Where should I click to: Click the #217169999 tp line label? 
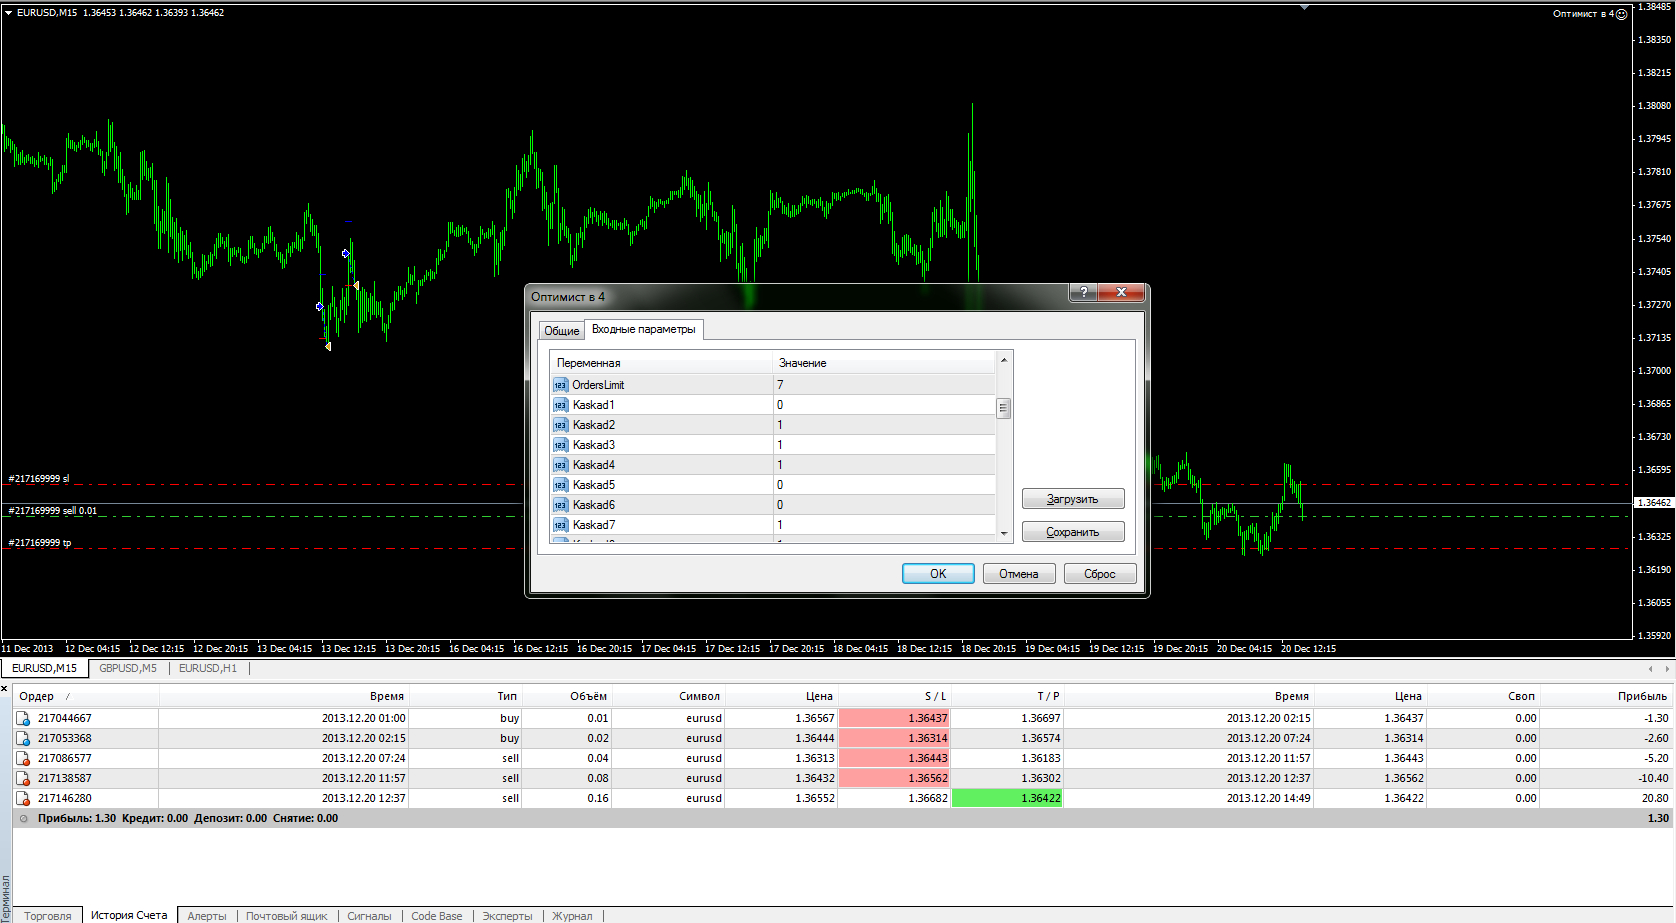[x=40, y=542]
